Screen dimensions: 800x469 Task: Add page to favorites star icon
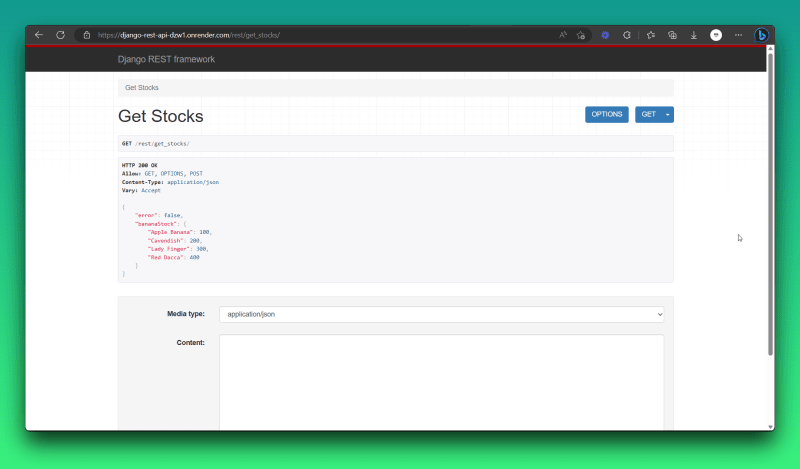point(581,35)
